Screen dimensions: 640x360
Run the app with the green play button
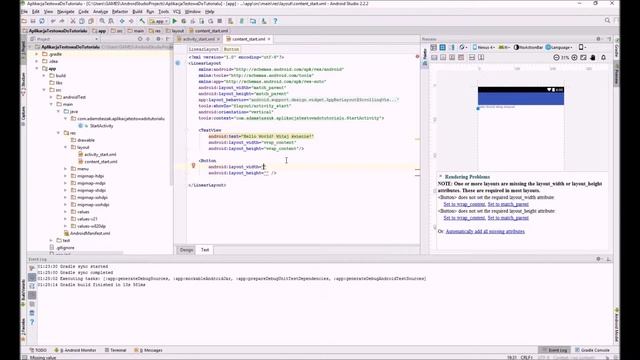pos(175,21)
